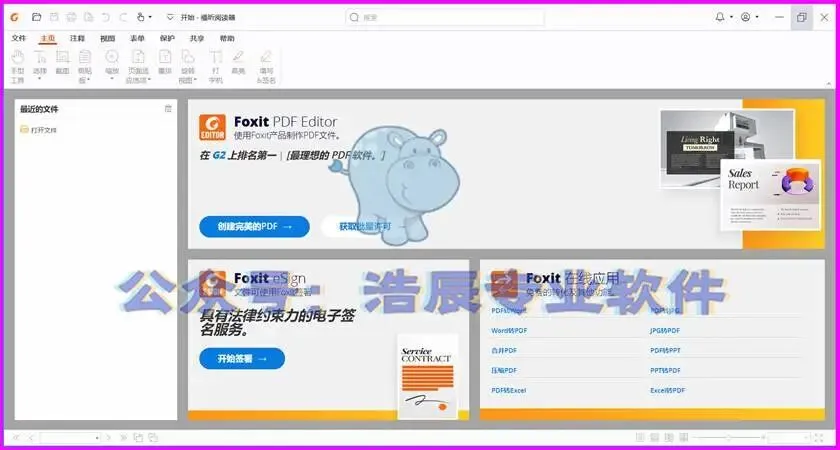
Task: Click the last page arrow in status bar
Action: click(123, 438)
